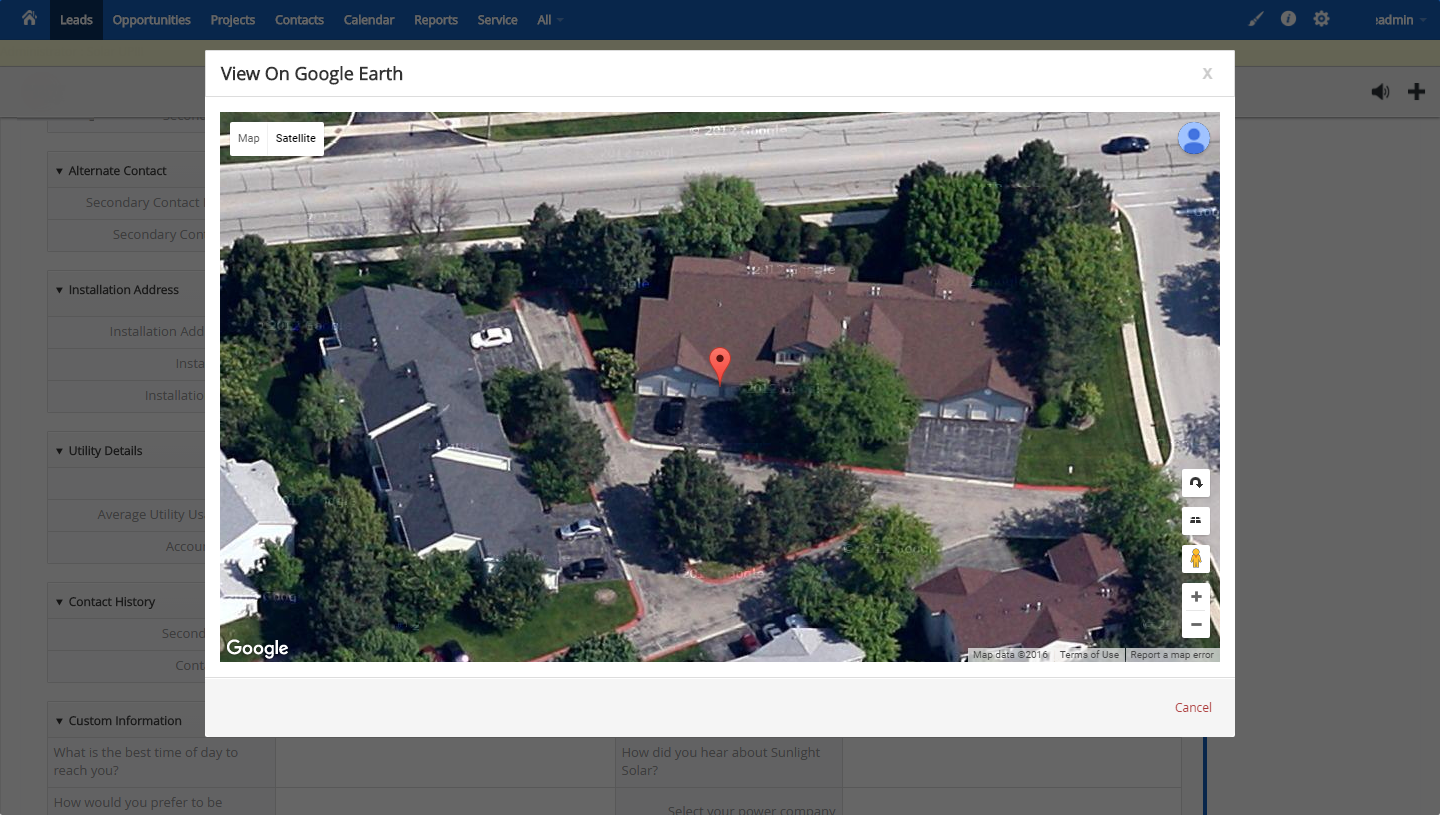
Task: Expand the All modules dropdown
Action: point(550,20)
